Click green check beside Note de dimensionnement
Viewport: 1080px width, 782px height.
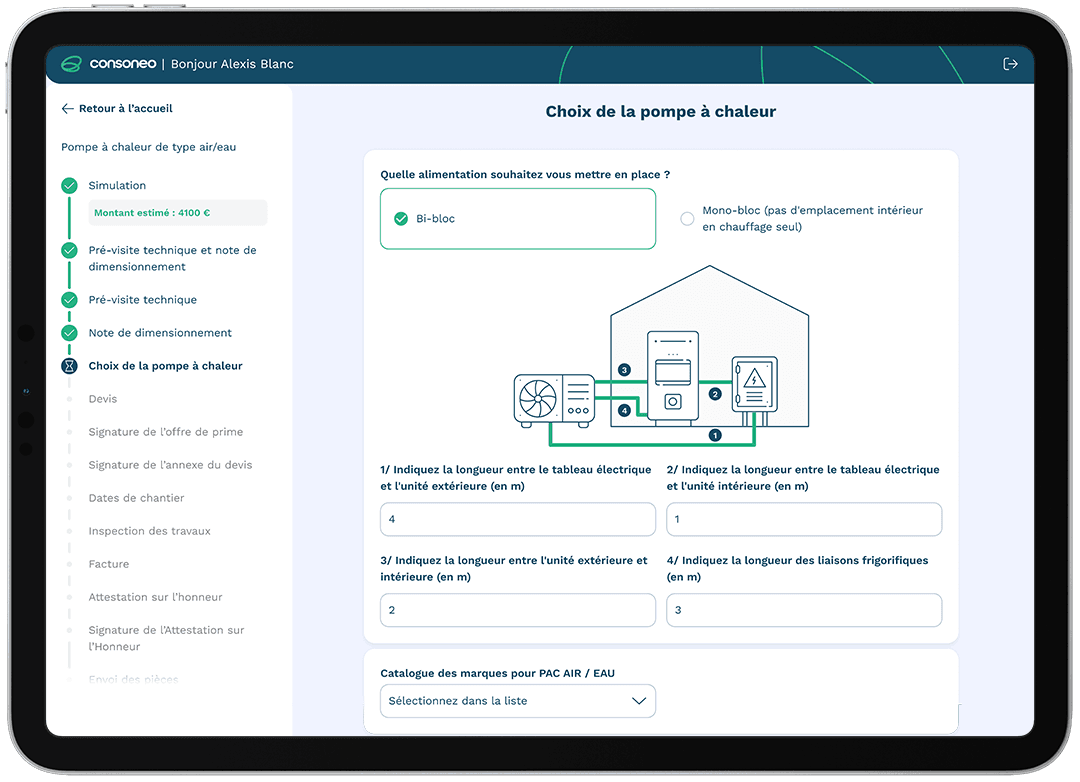click(69, 333)
